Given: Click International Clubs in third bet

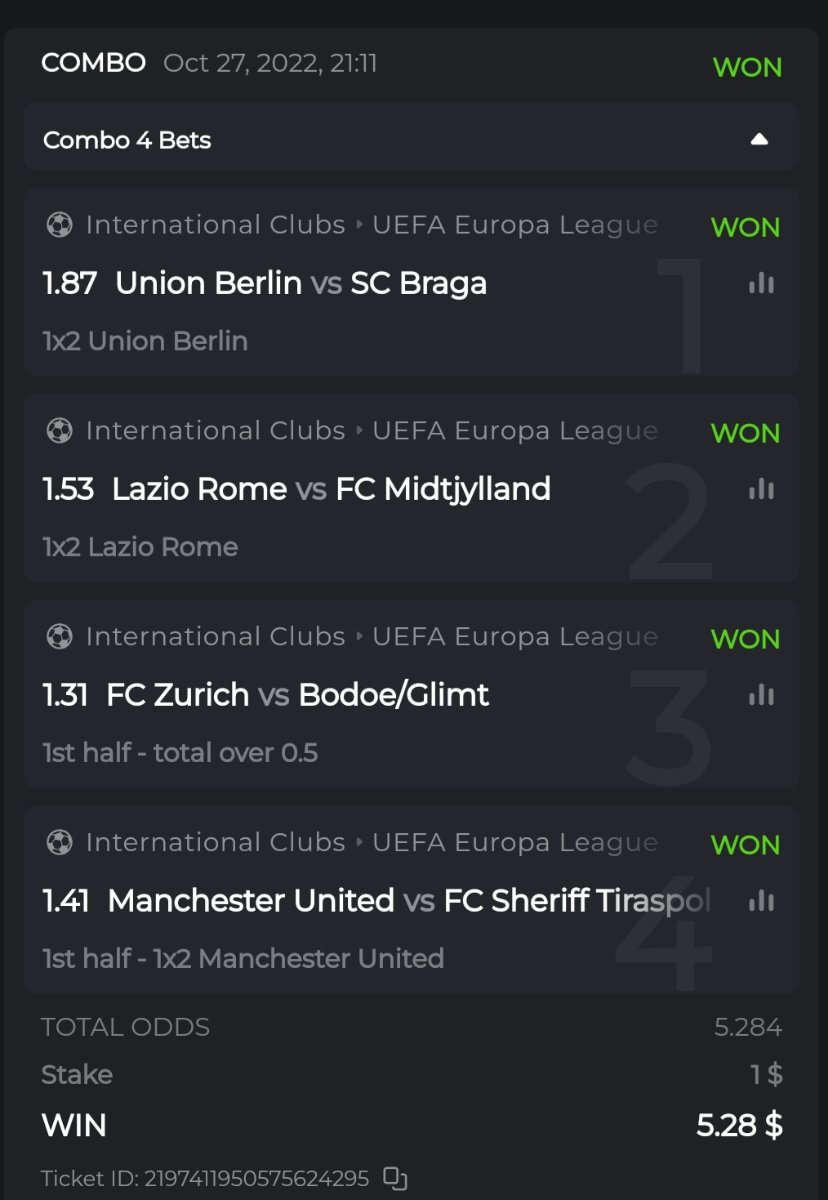Looking at the screenshot, I should point(215,637).
